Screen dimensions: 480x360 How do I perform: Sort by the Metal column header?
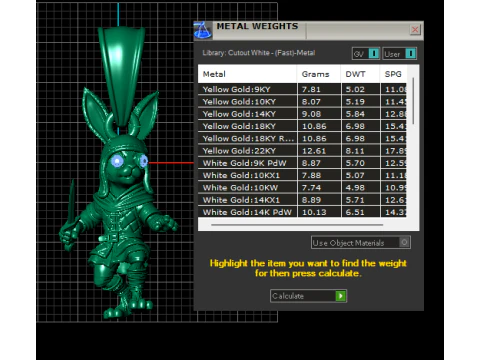[x=247, y=74]
